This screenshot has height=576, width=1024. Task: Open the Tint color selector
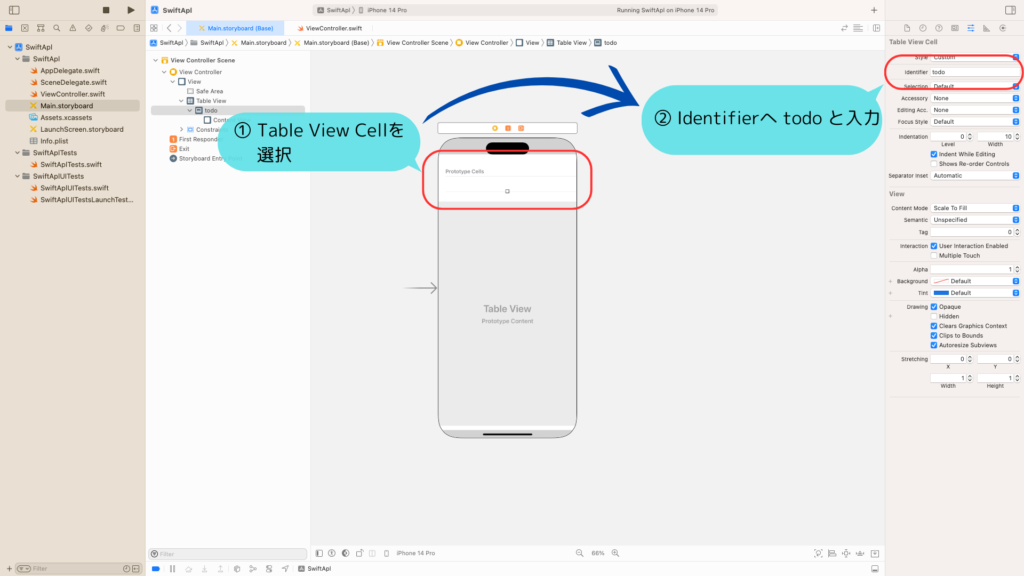975,293
